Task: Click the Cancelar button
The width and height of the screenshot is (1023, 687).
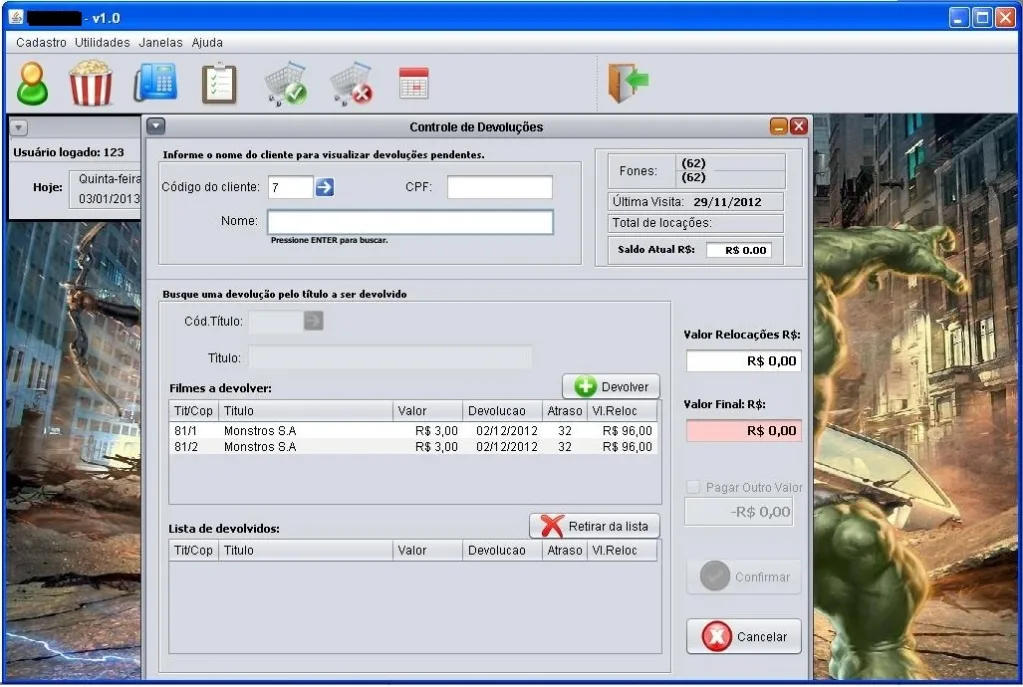Action: tap(744, 636)
